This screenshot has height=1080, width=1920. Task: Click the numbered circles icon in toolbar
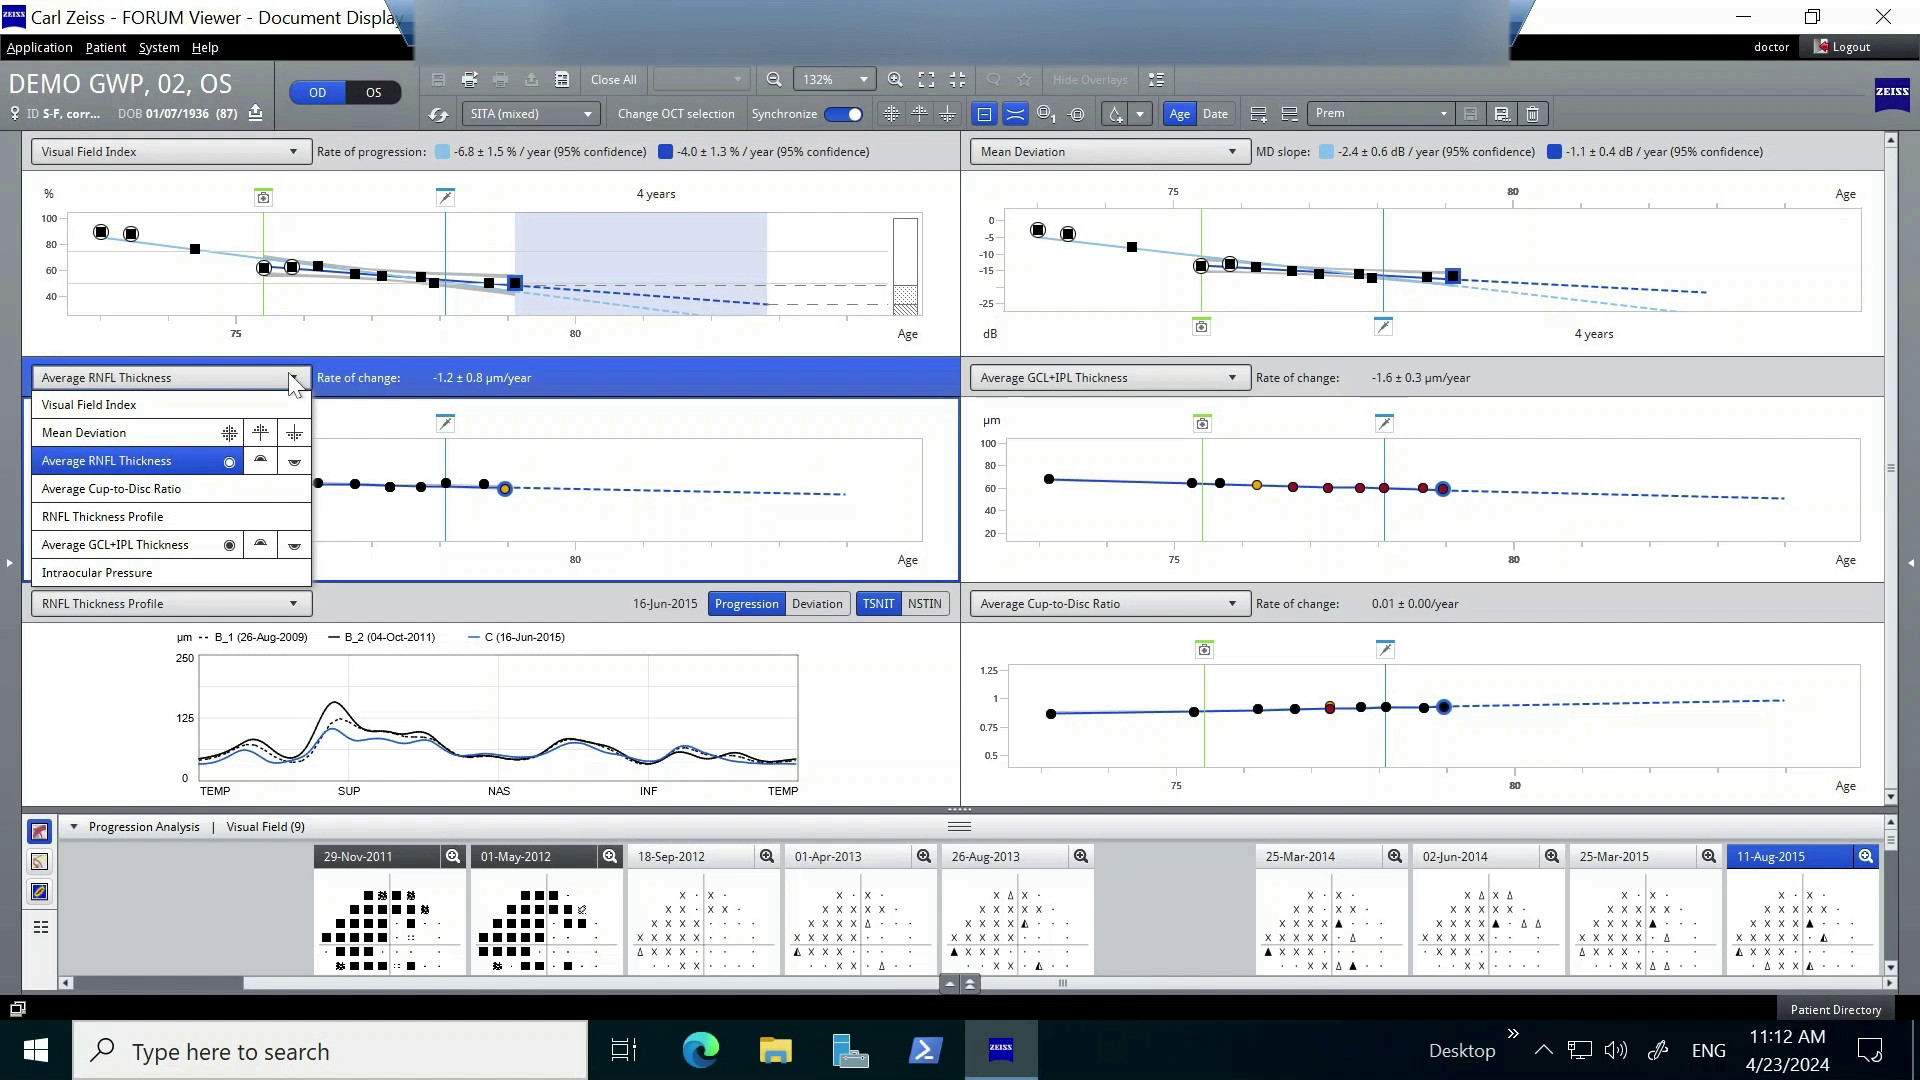pos(1046,114)
